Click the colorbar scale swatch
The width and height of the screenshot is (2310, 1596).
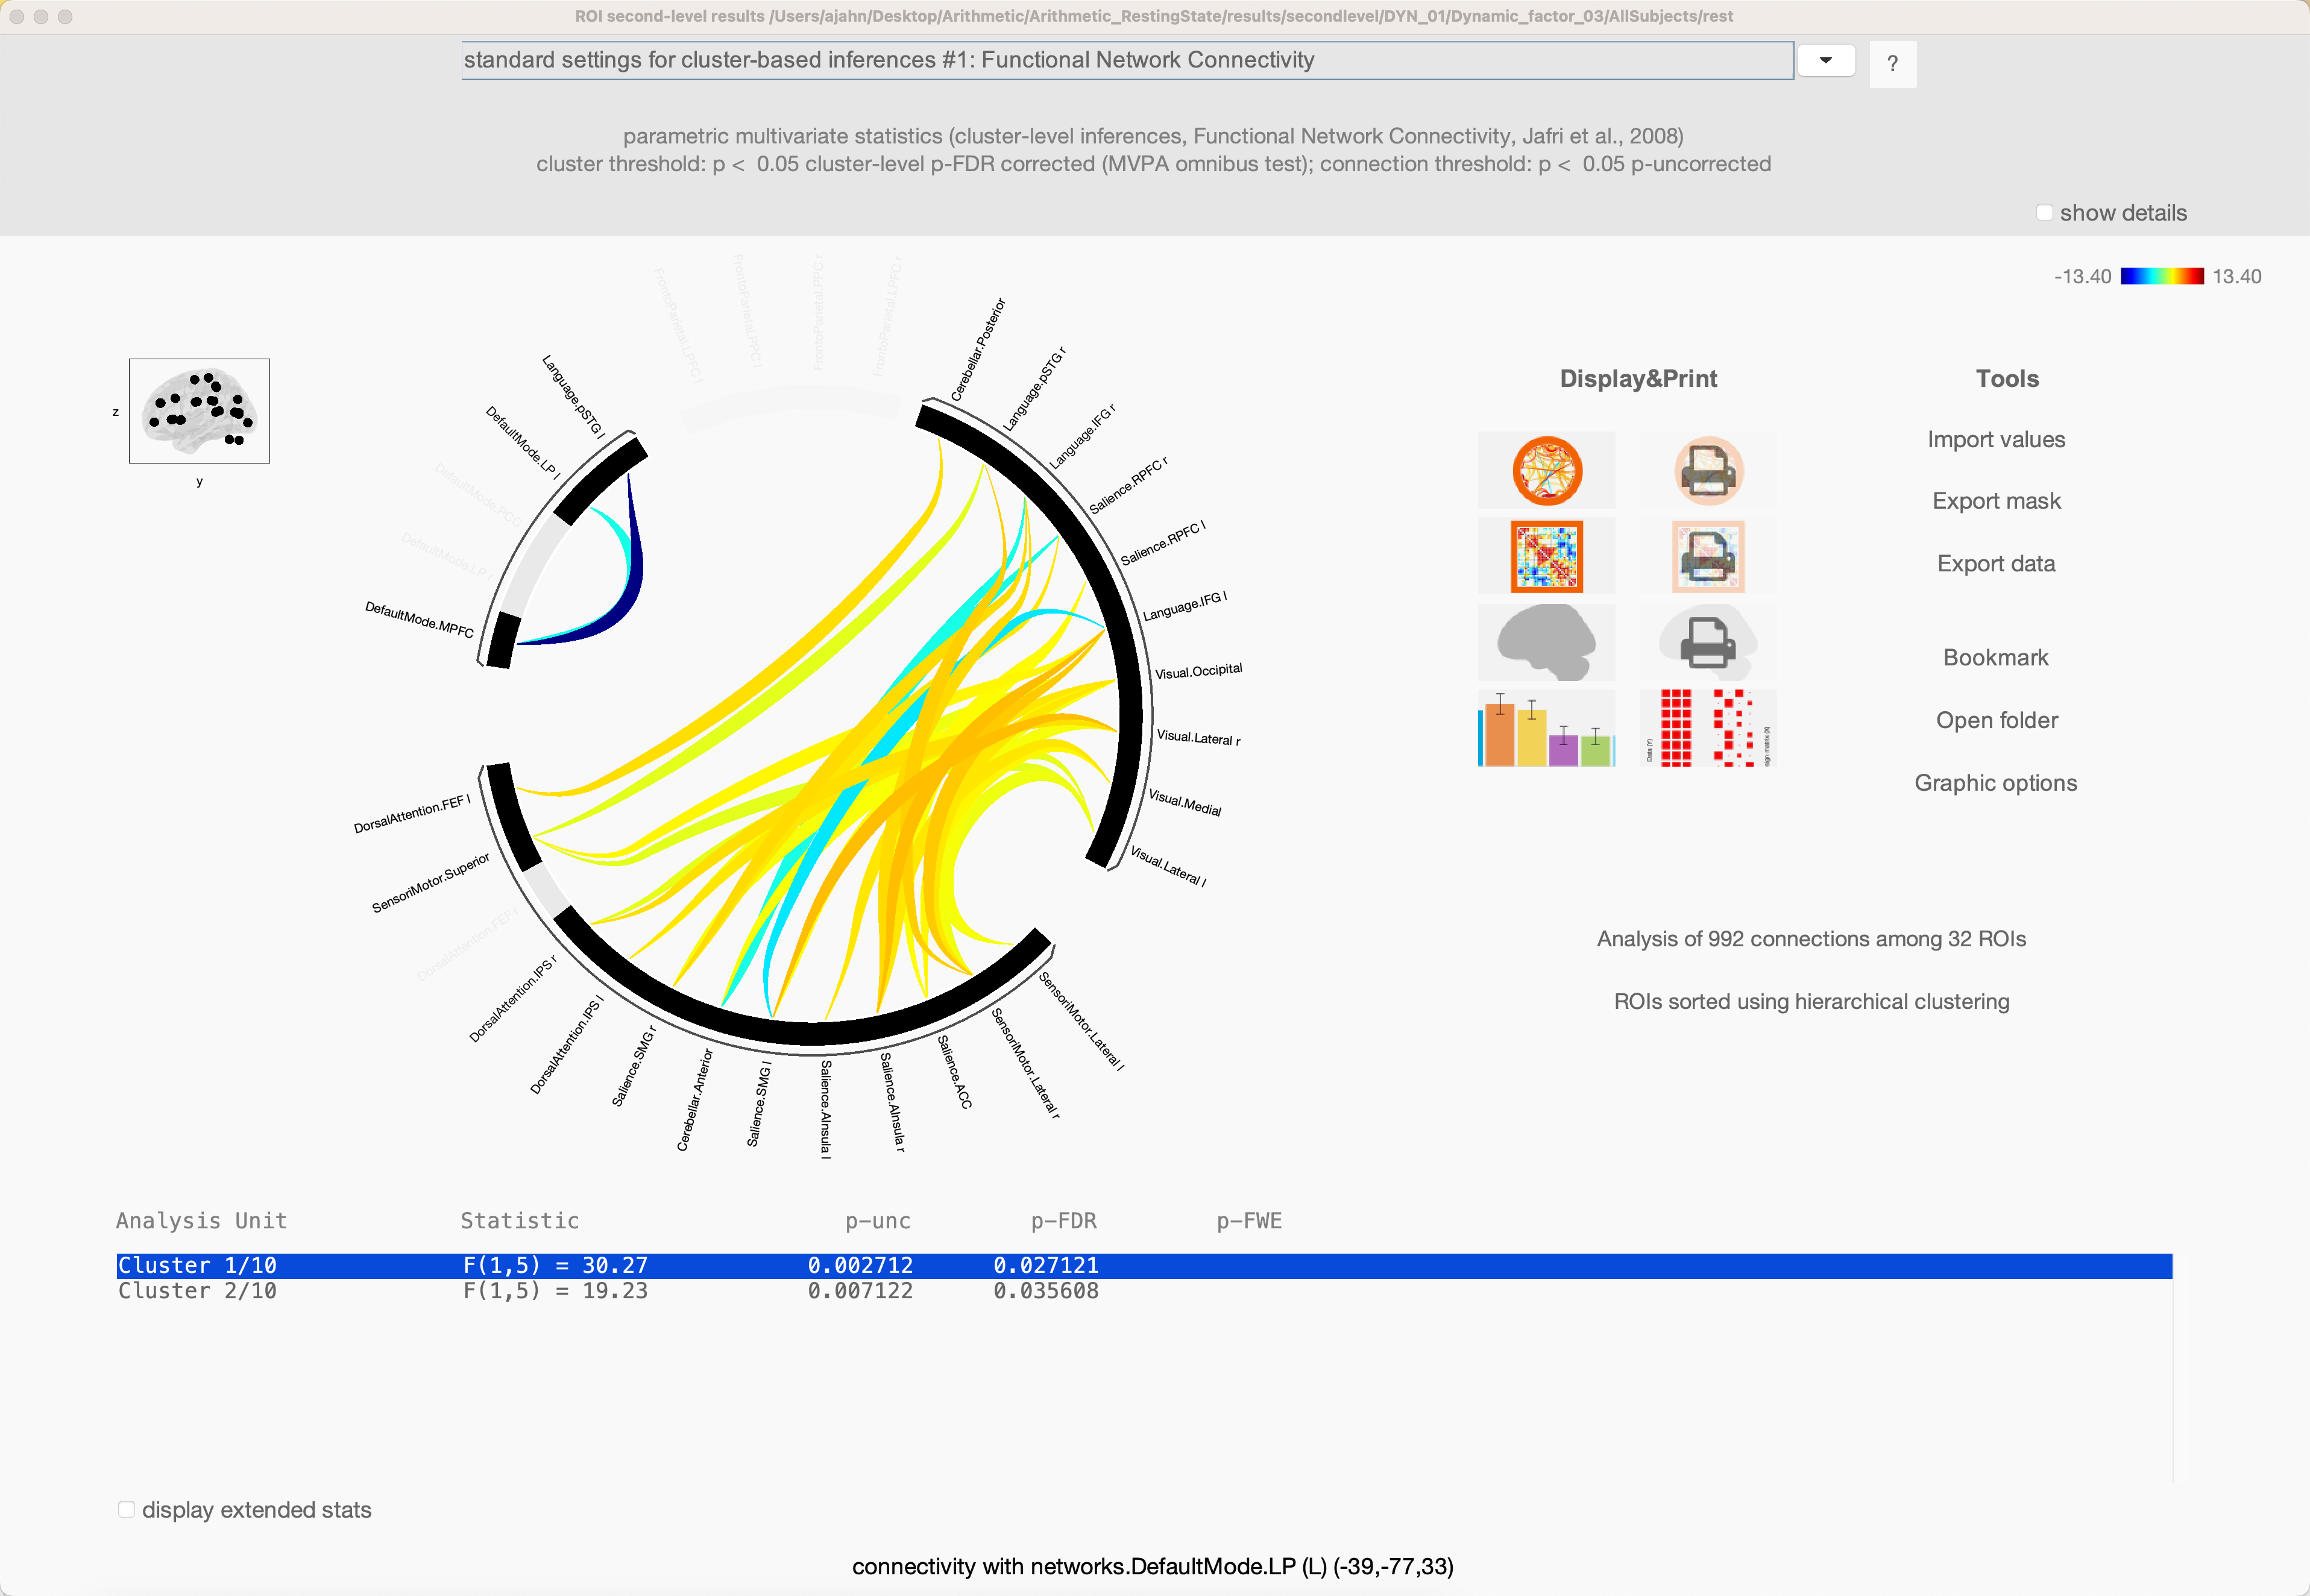click(2162, 276)
